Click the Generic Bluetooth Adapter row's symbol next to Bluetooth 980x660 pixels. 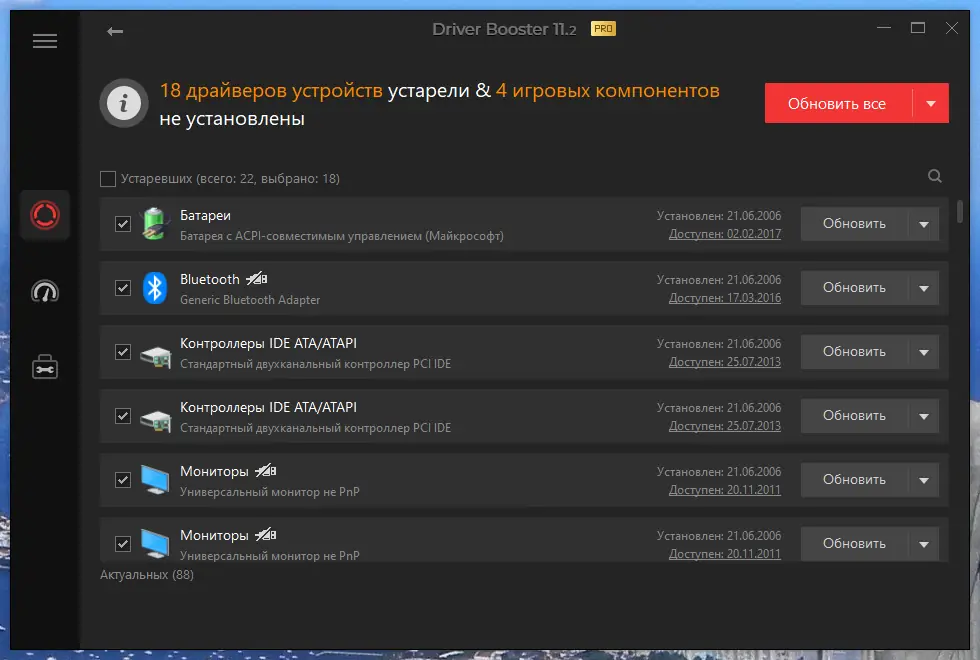pos(256,279)
